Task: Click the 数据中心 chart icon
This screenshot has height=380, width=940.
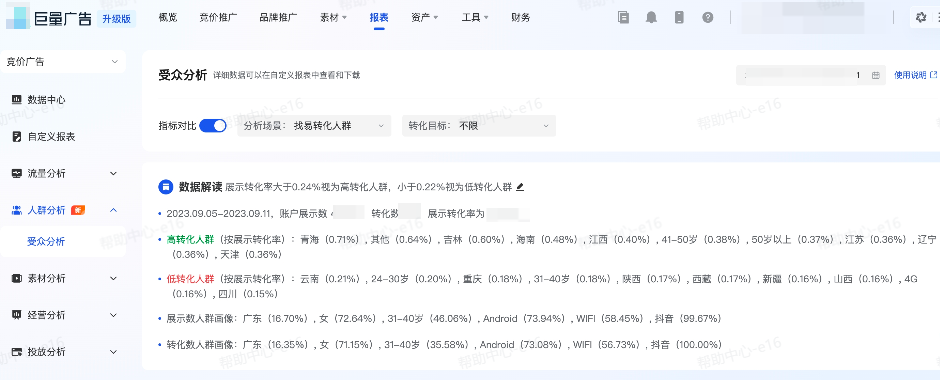Action: coord(17,99)
